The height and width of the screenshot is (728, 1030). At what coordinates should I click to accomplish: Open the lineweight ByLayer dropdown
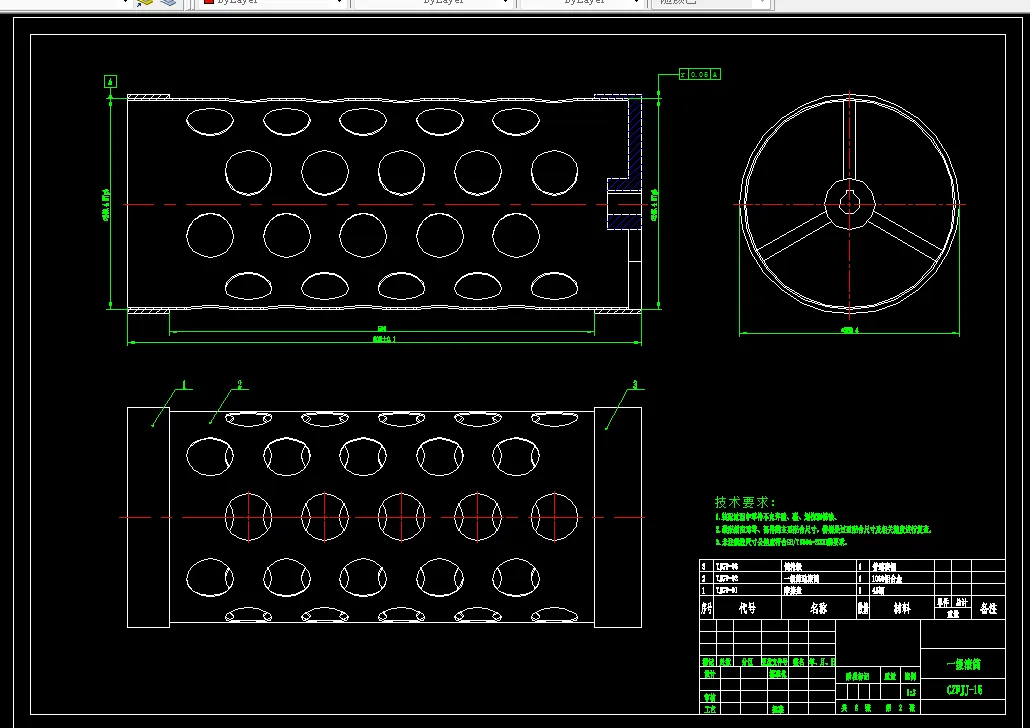tap(581, 2)
